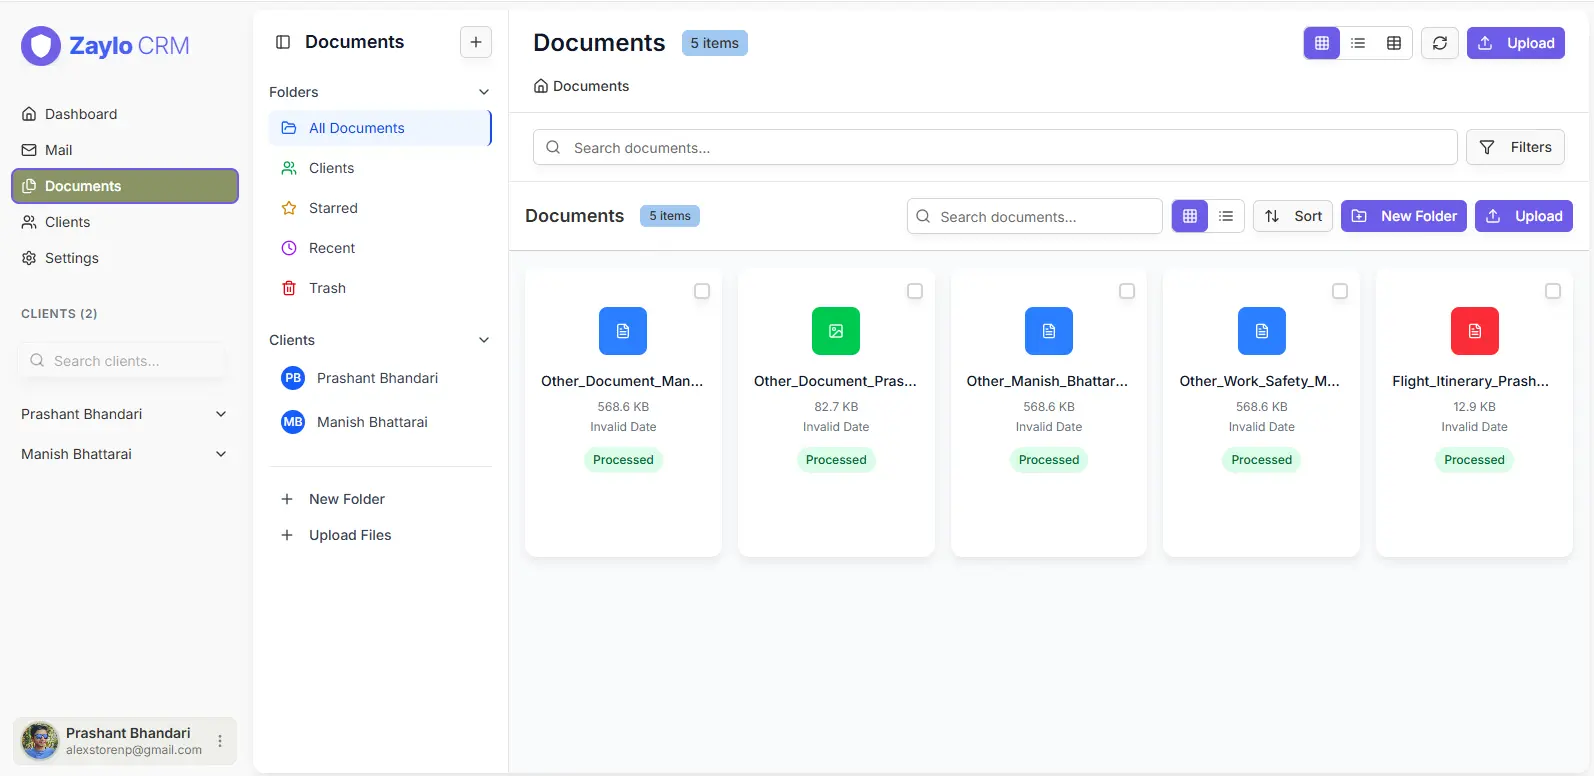Click the plus button beside Documents header
Image resolution: width=1594 pixels, height=776 pixels.
click(x=476, y=42)
